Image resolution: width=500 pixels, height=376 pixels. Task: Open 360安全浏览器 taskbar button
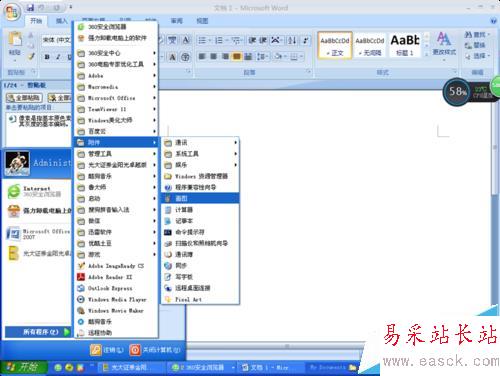point(201,367)
